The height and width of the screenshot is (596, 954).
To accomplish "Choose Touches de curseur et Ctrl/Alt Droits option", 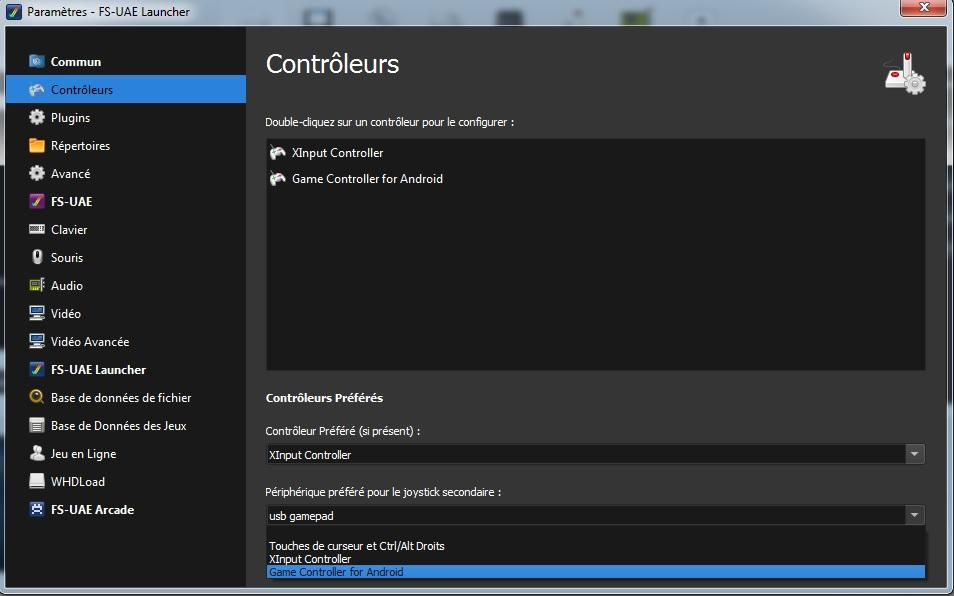I will tap(596, 546).
